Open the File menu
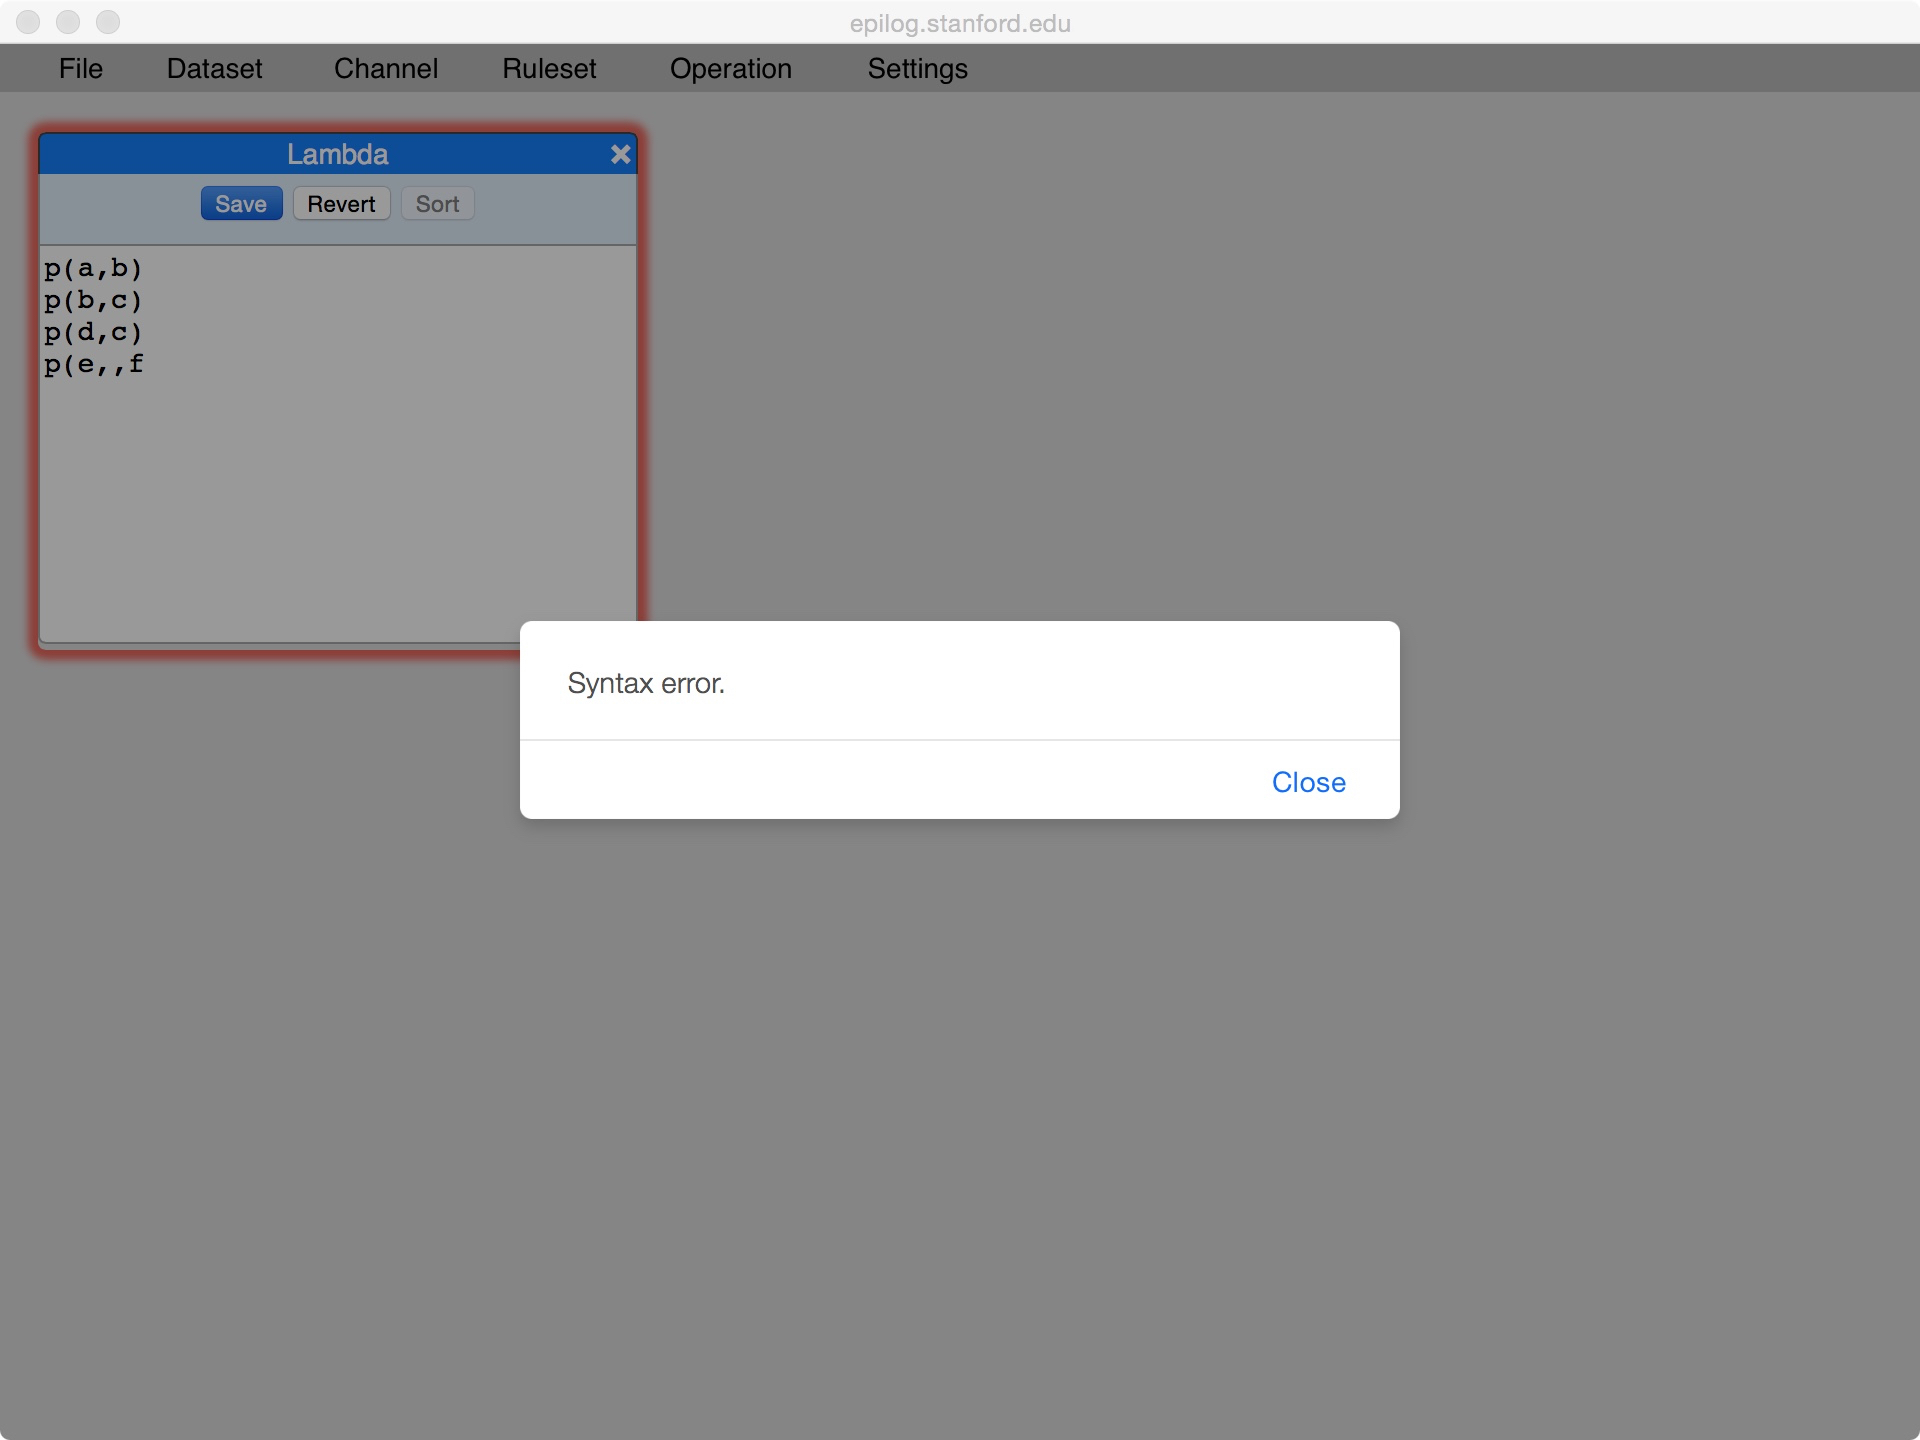The height and width of the screenshot is (1440, 1920). 80,68
